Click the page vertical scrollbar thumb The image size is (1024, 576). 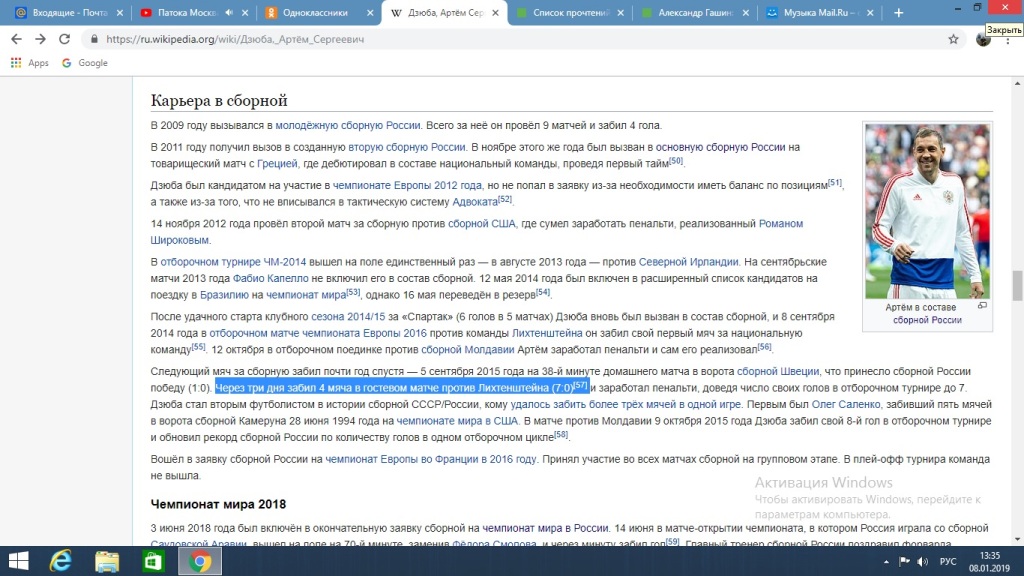[x=1017, y=285]
